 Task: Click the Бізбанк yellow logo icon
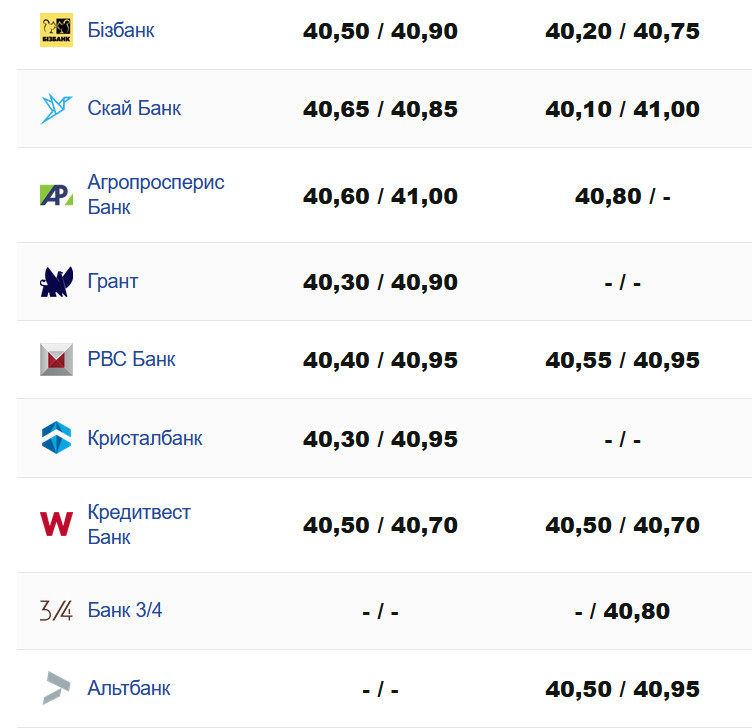[56, 30]
